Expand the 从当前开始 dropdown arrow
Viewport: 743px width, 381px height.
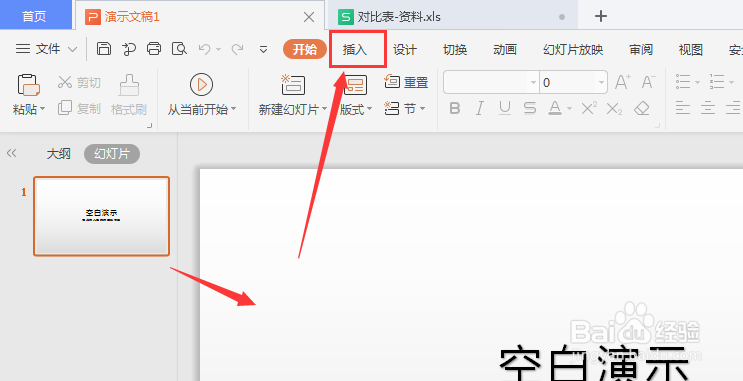pyautogui.click(x=233, y=109)
